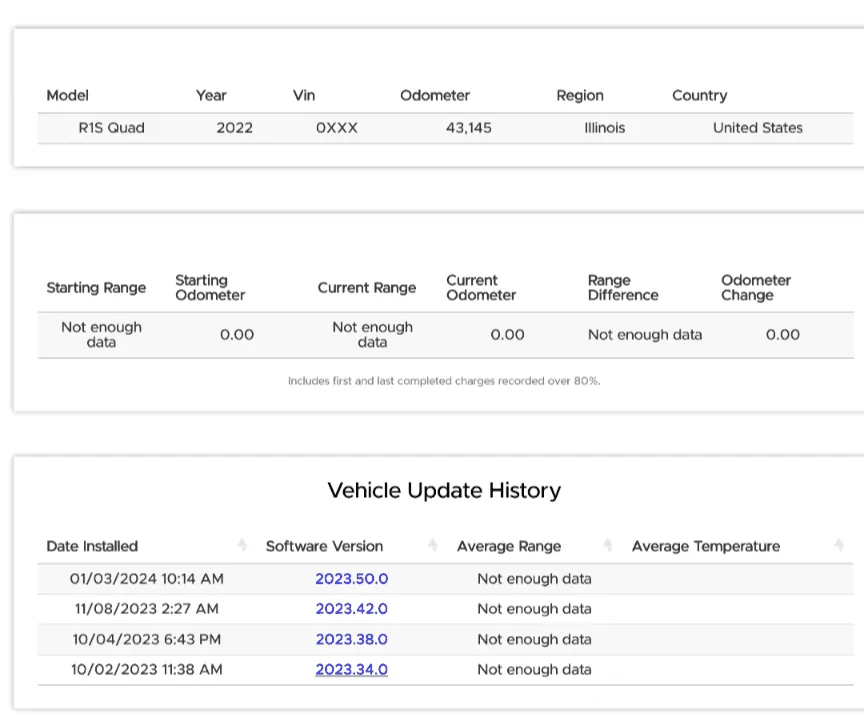This screenshot has height=715, width=864.
Task: Click the R1S Quad model cell
Action: (111, 128)
